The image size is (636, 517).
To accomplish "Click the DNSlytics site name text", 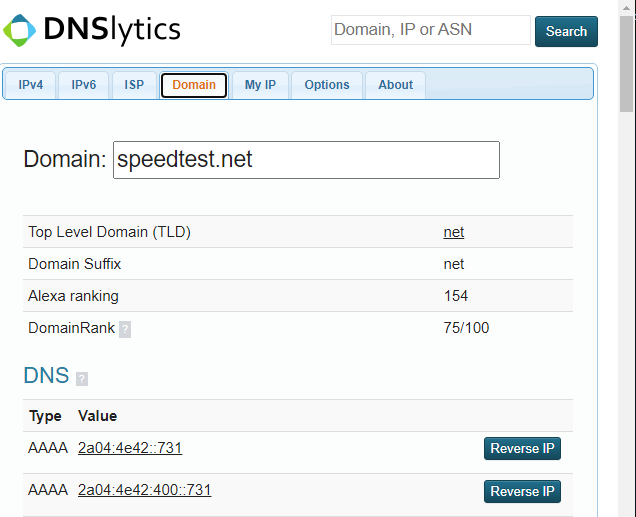I will point(112,30).
